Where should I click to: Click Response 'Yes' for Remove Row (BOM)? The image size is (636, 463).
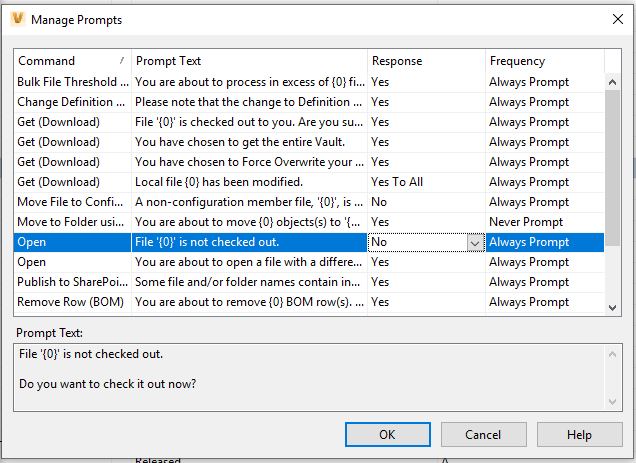coord(426,302)
